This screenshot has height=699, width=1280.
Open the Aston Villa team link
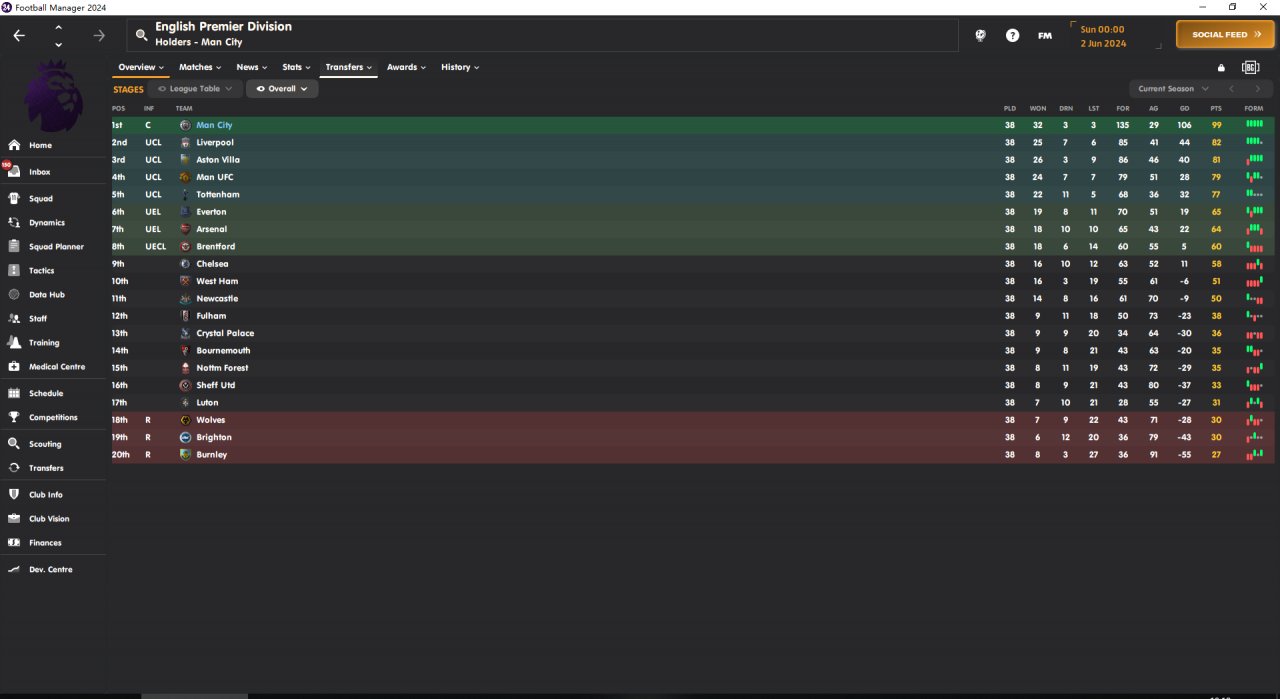218,160
